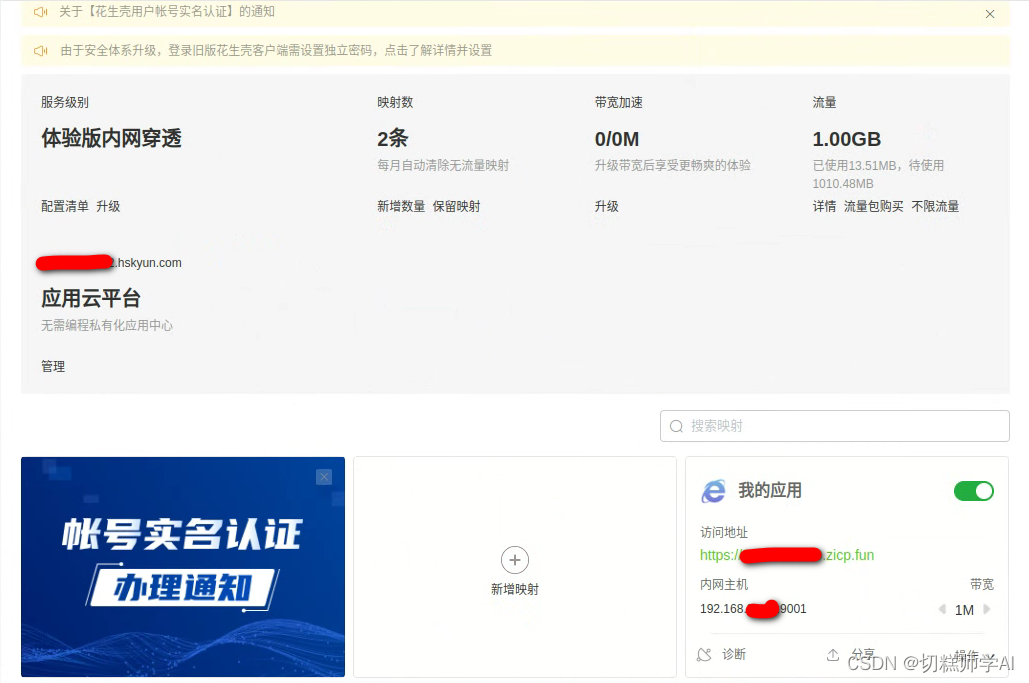Click 分享 on 我的应用 card
Viewport: 1029px width, 683px height.
coord(851,654)
